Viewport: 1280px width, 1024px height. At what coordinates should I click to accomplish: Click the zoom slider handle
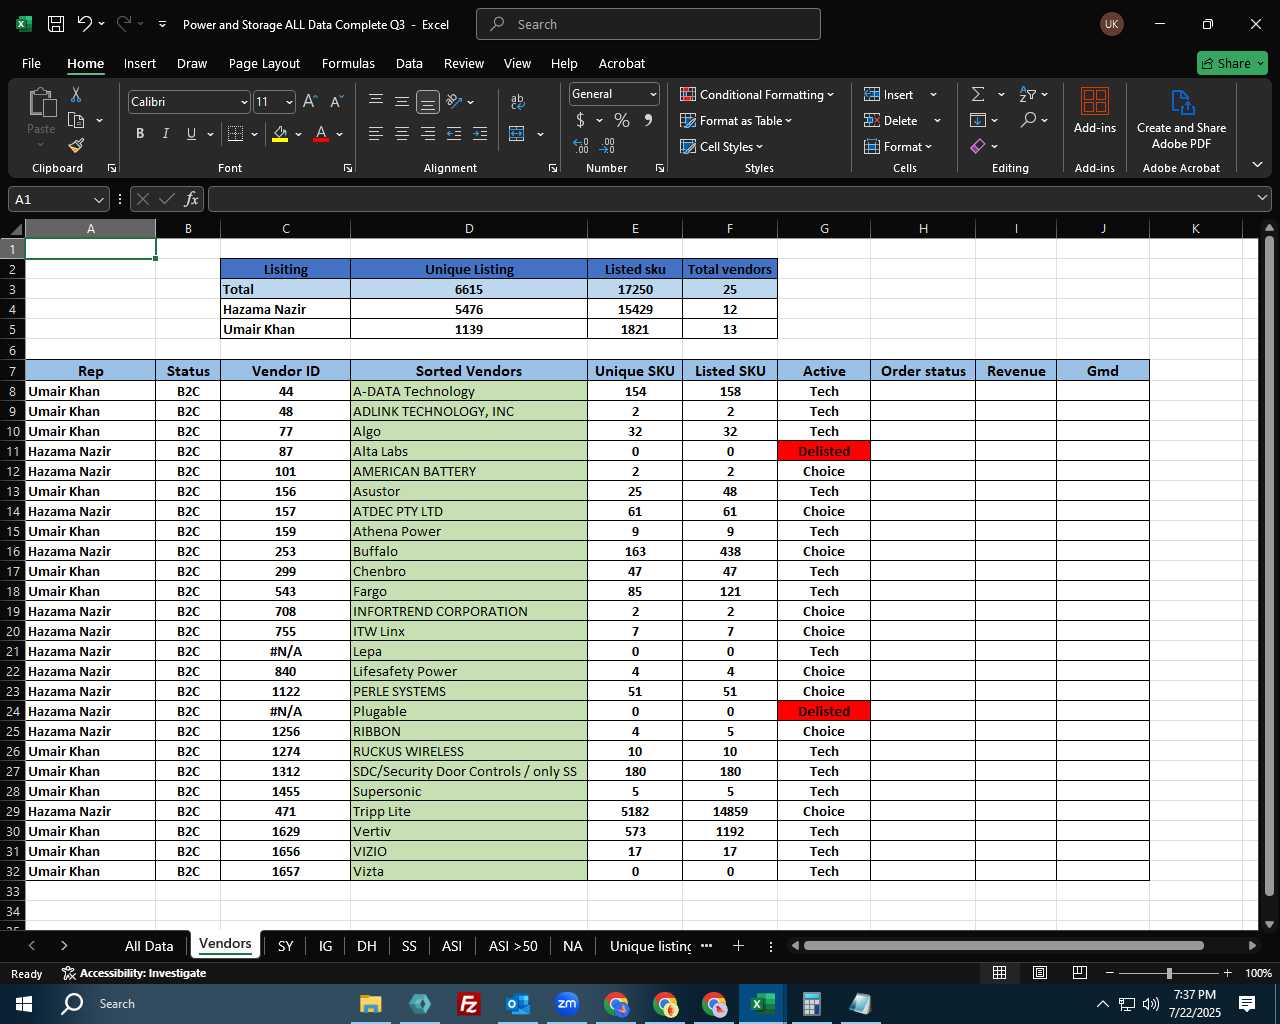(1168, 973)
